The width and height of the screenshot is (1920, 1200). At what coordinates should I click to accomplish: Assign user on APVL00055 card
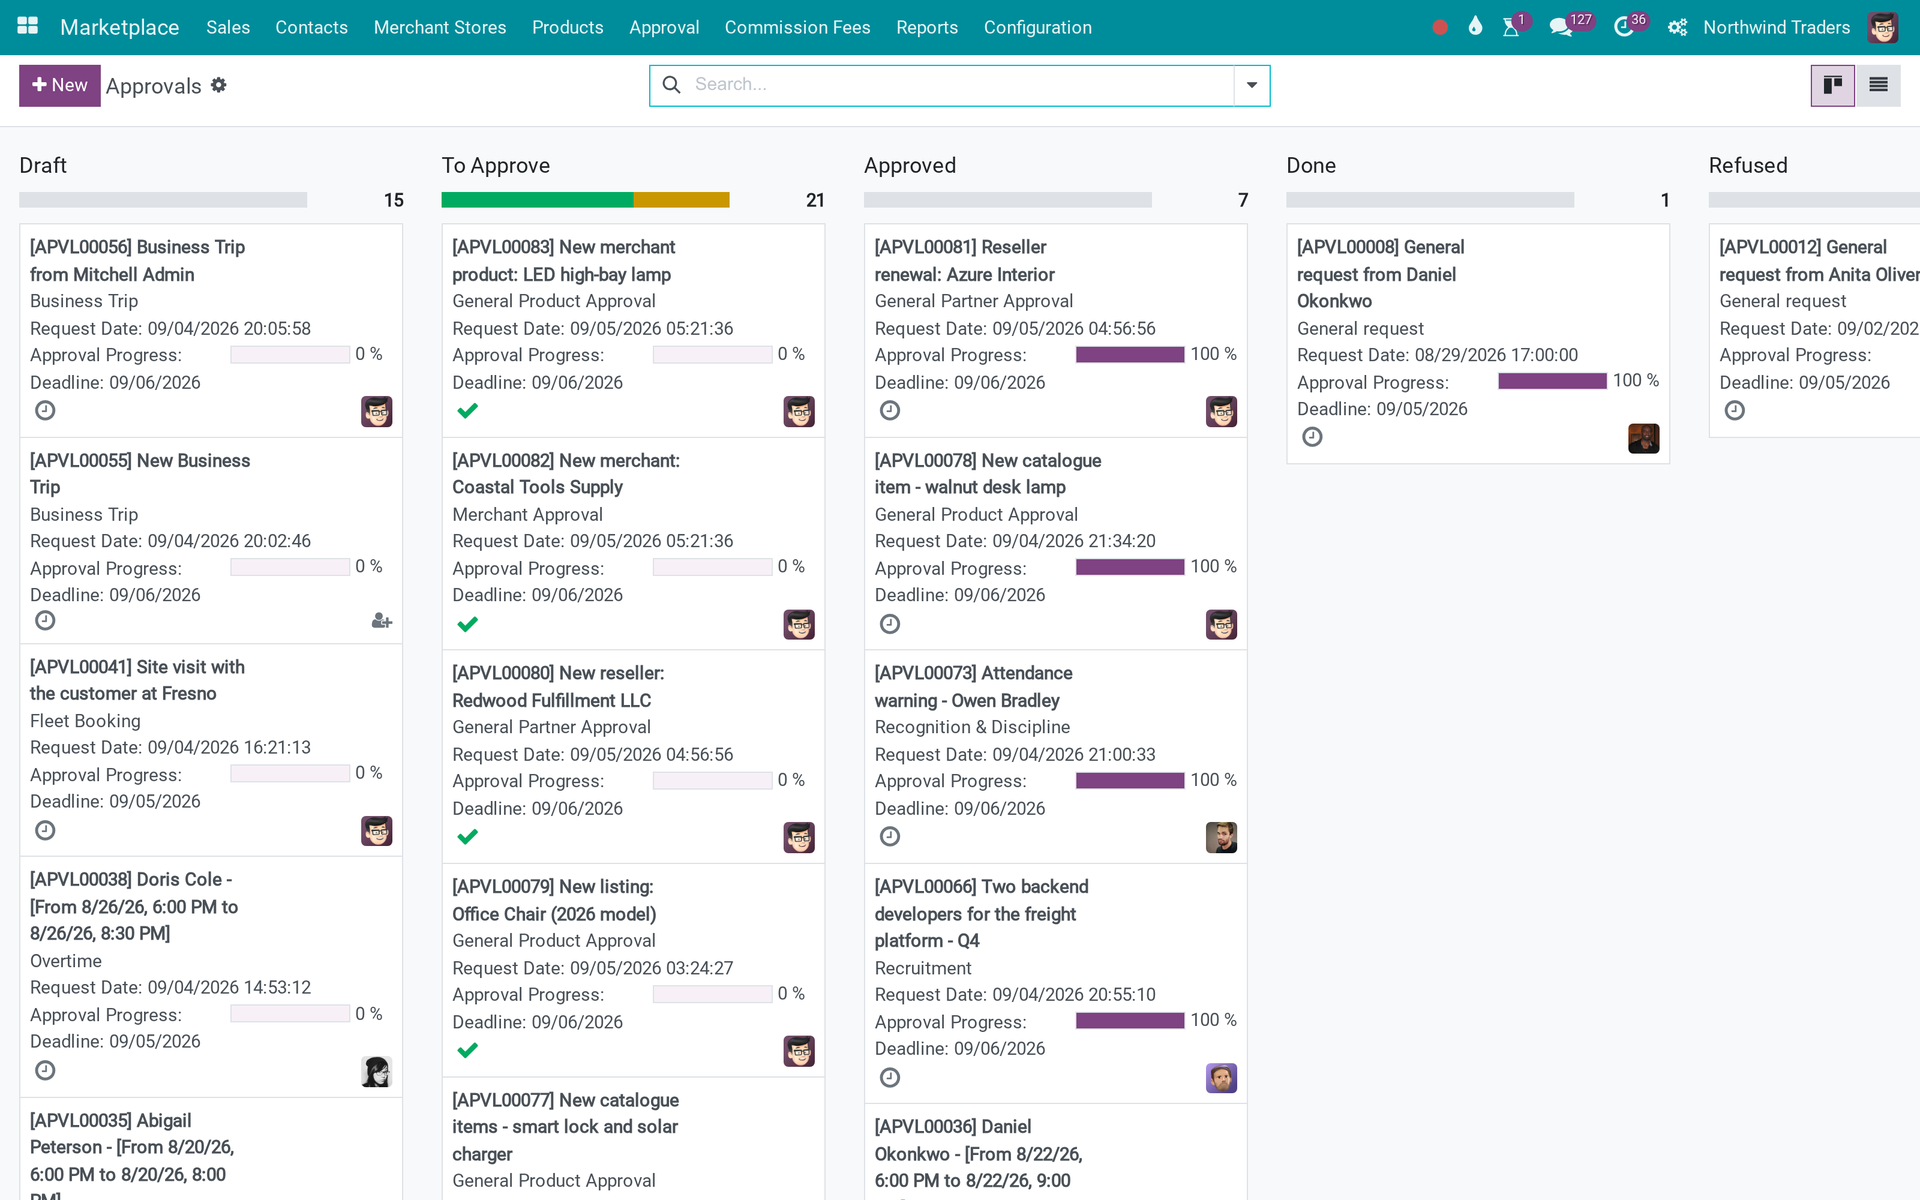[x=381, y=621]
